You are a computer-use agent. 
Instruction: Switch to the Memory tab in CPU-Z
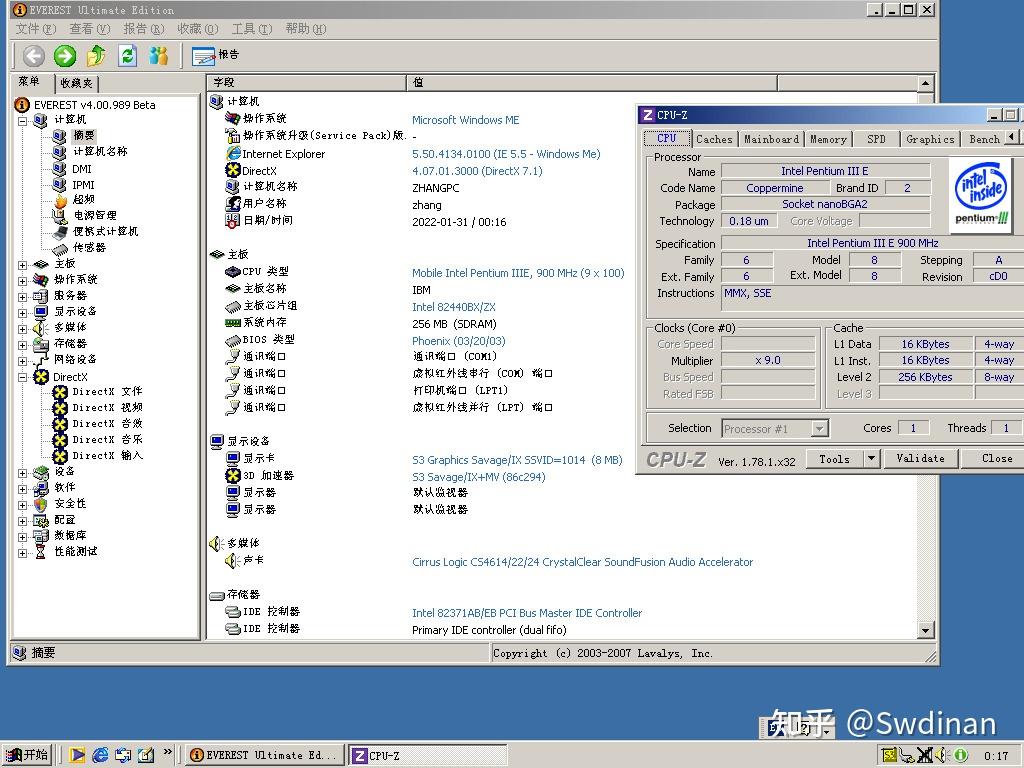(x=827, y=139)
